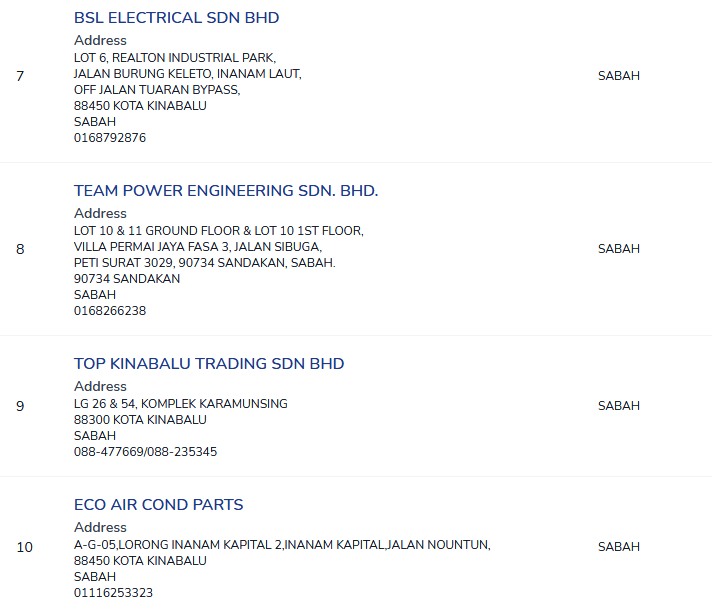Click address line LOT 6, REALTON INDUSTRIAL PARK

pos(175,58)
